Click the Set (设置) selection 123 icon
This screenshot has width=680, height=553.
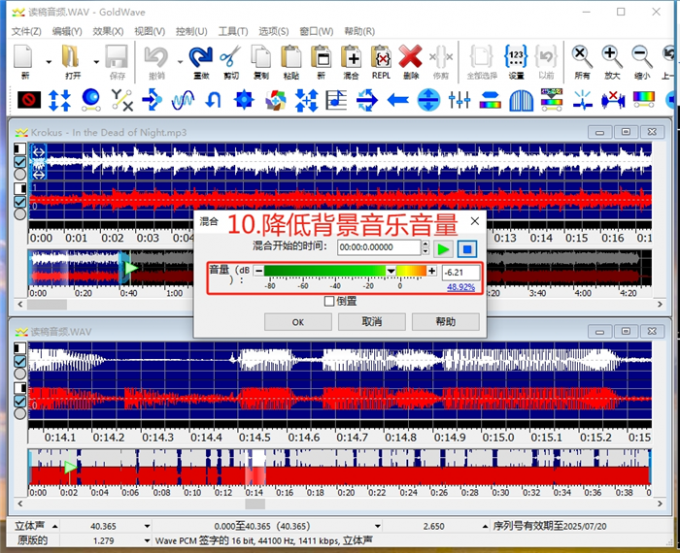coord(516,57)
